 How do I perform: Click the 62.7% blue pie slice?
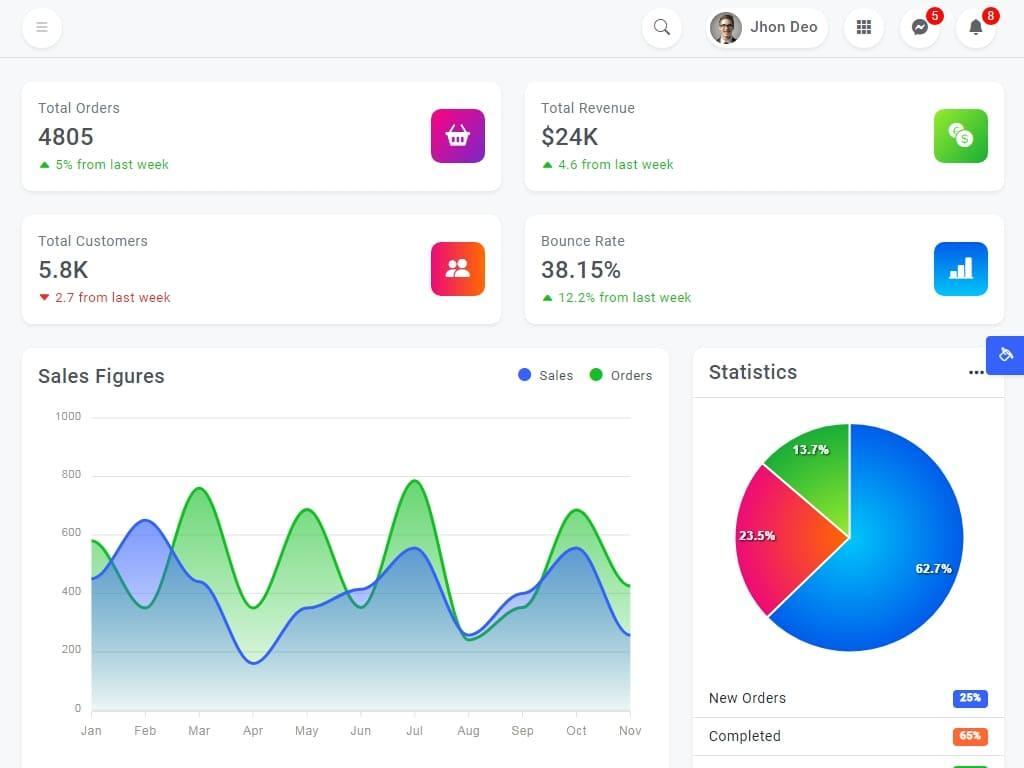pyautogui.click(x=901, y=555)
